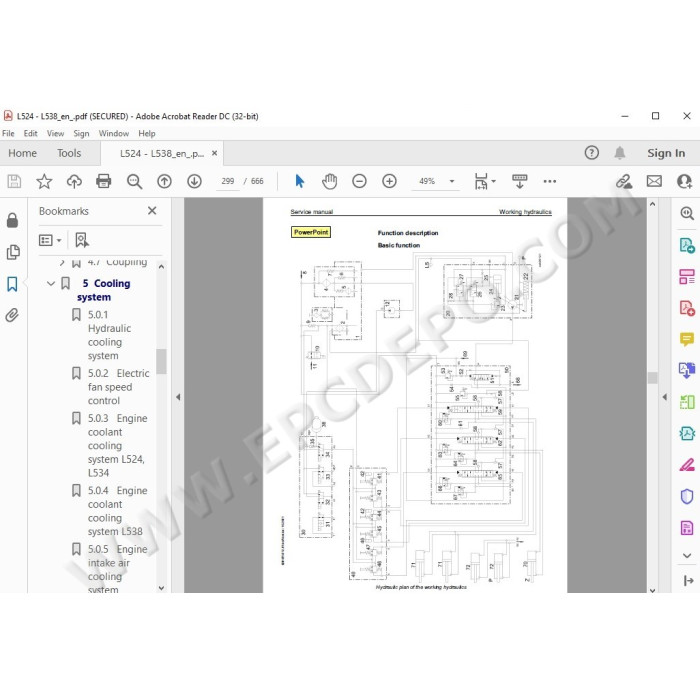This screenshot has height=700, width=700.
Task: Open more tools ellipsis menu
Action: [x=550, y=181]
